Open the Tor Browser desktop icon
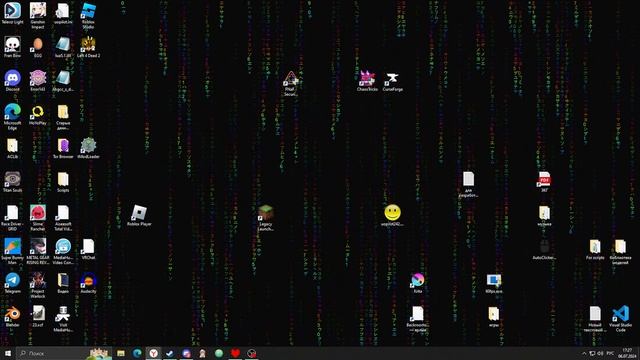The image size is (640, 360). [x=63, y=148]
